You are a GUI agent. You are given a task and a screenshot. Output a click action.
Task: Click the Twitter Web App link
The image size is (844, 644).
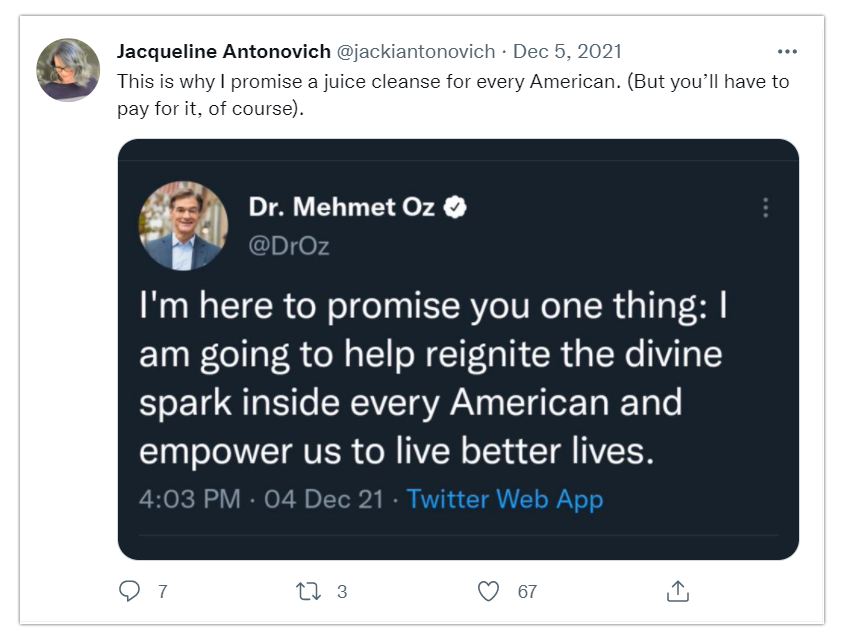click(505, 499)
